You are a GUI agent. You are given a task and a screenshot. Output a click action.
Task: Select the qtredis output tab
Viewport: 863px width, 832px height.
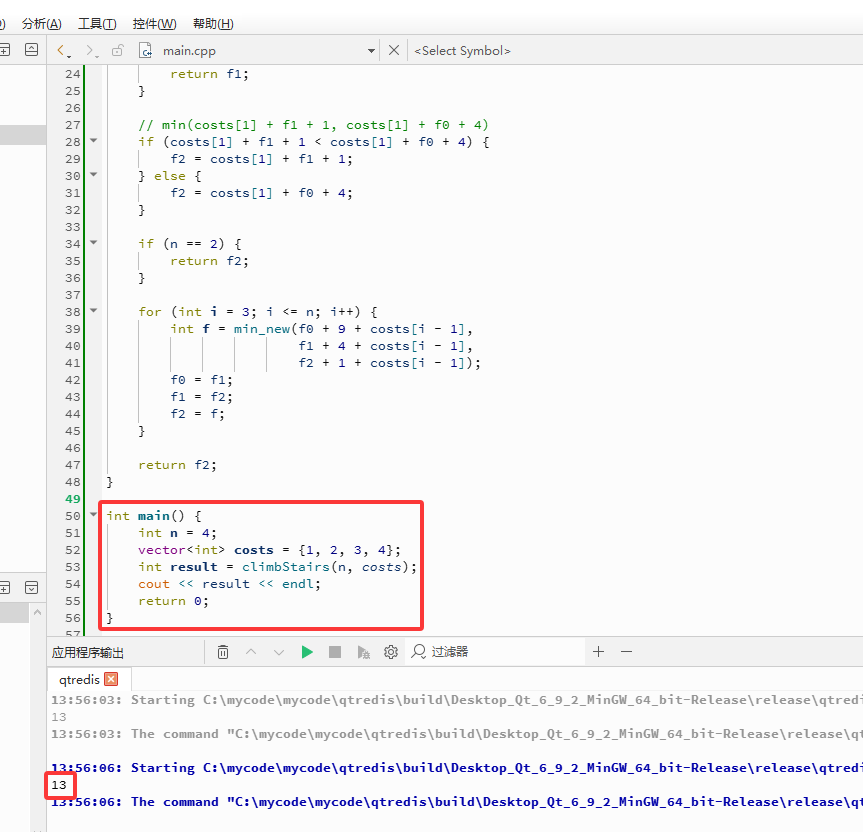point(79,680)
